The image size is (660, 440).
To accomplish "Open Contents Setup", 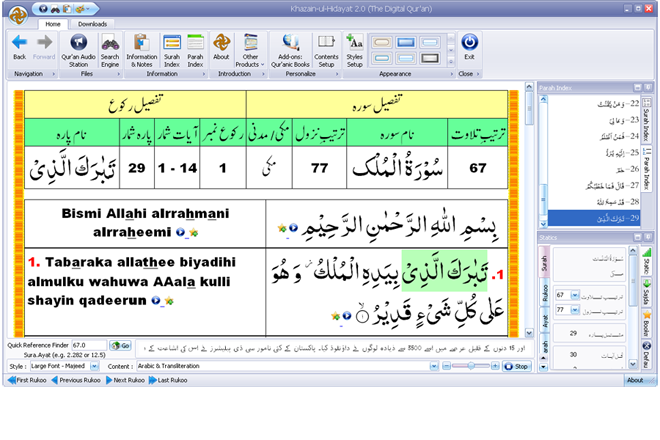I will [x=326, y=51].
